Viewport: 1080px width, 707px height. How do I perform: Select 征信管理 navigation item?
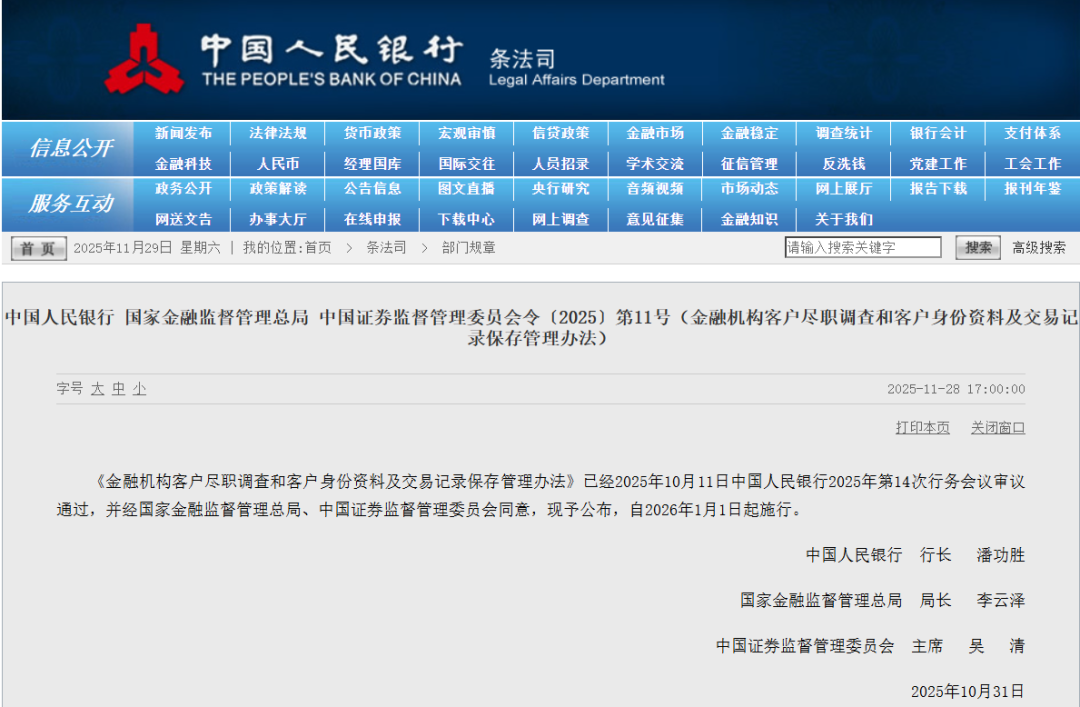[x=749, y=164]
